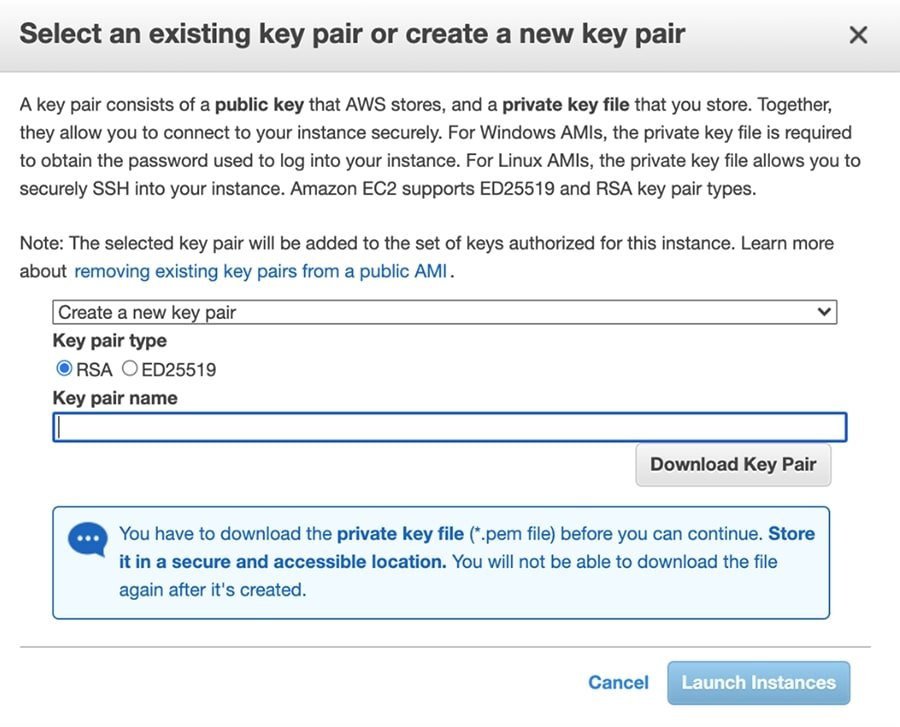Focus the Key pair name input field
900x727 pixels.
click(450, 428)
